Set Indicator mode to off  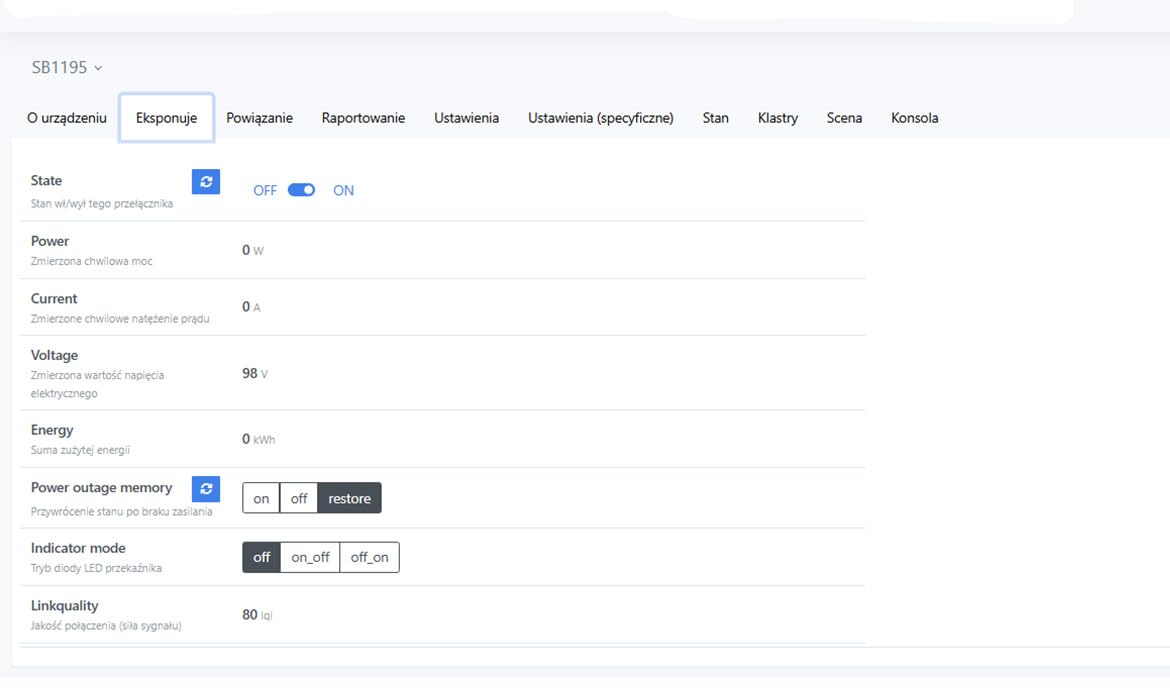tap(261, 557)
